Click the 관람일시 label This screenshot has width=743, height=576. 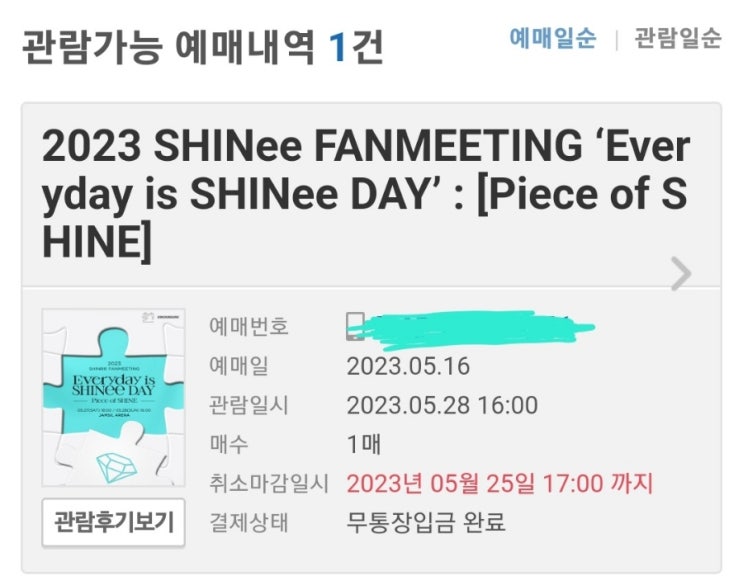point(249,405)
